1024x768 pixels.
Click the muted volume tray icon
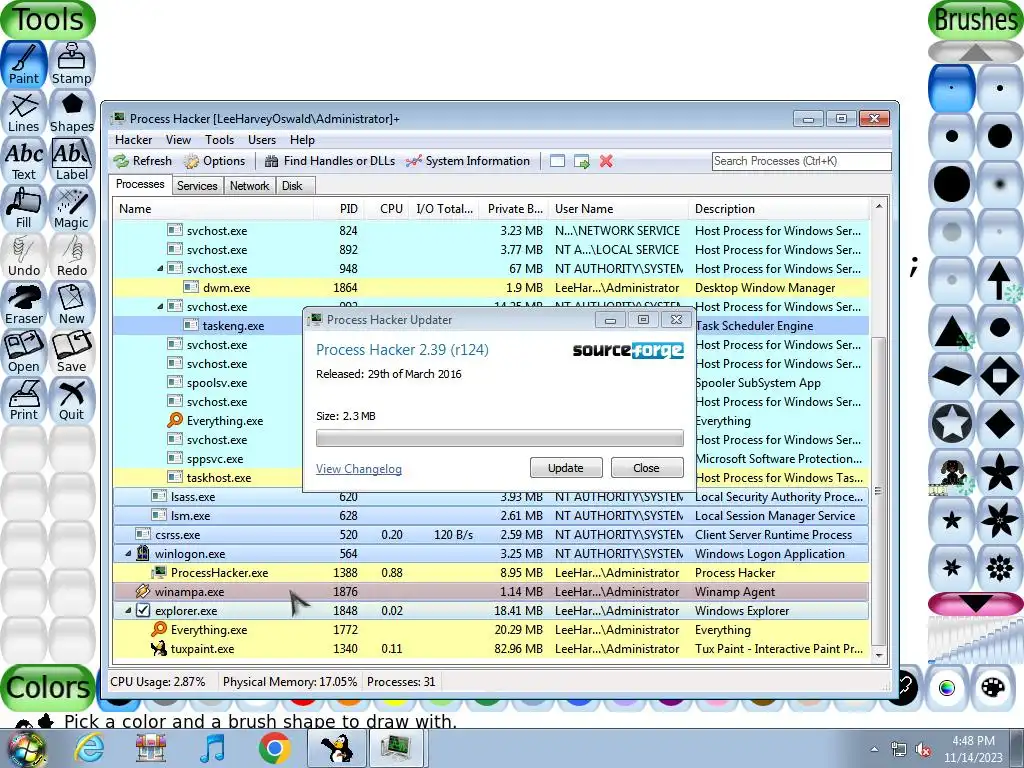coord(923,750)
